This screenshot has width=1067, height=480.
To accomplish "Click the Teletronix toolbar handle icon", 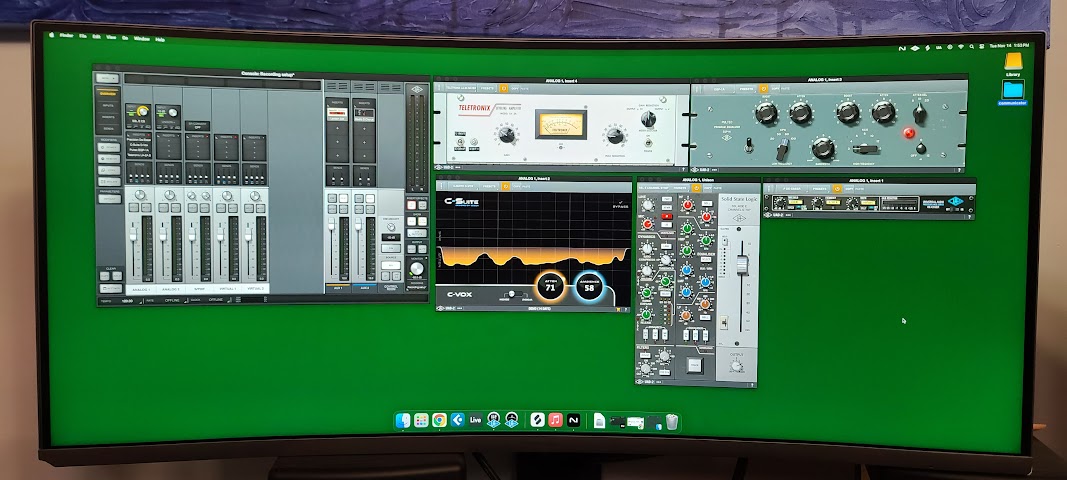I will (x=439, y=88).
